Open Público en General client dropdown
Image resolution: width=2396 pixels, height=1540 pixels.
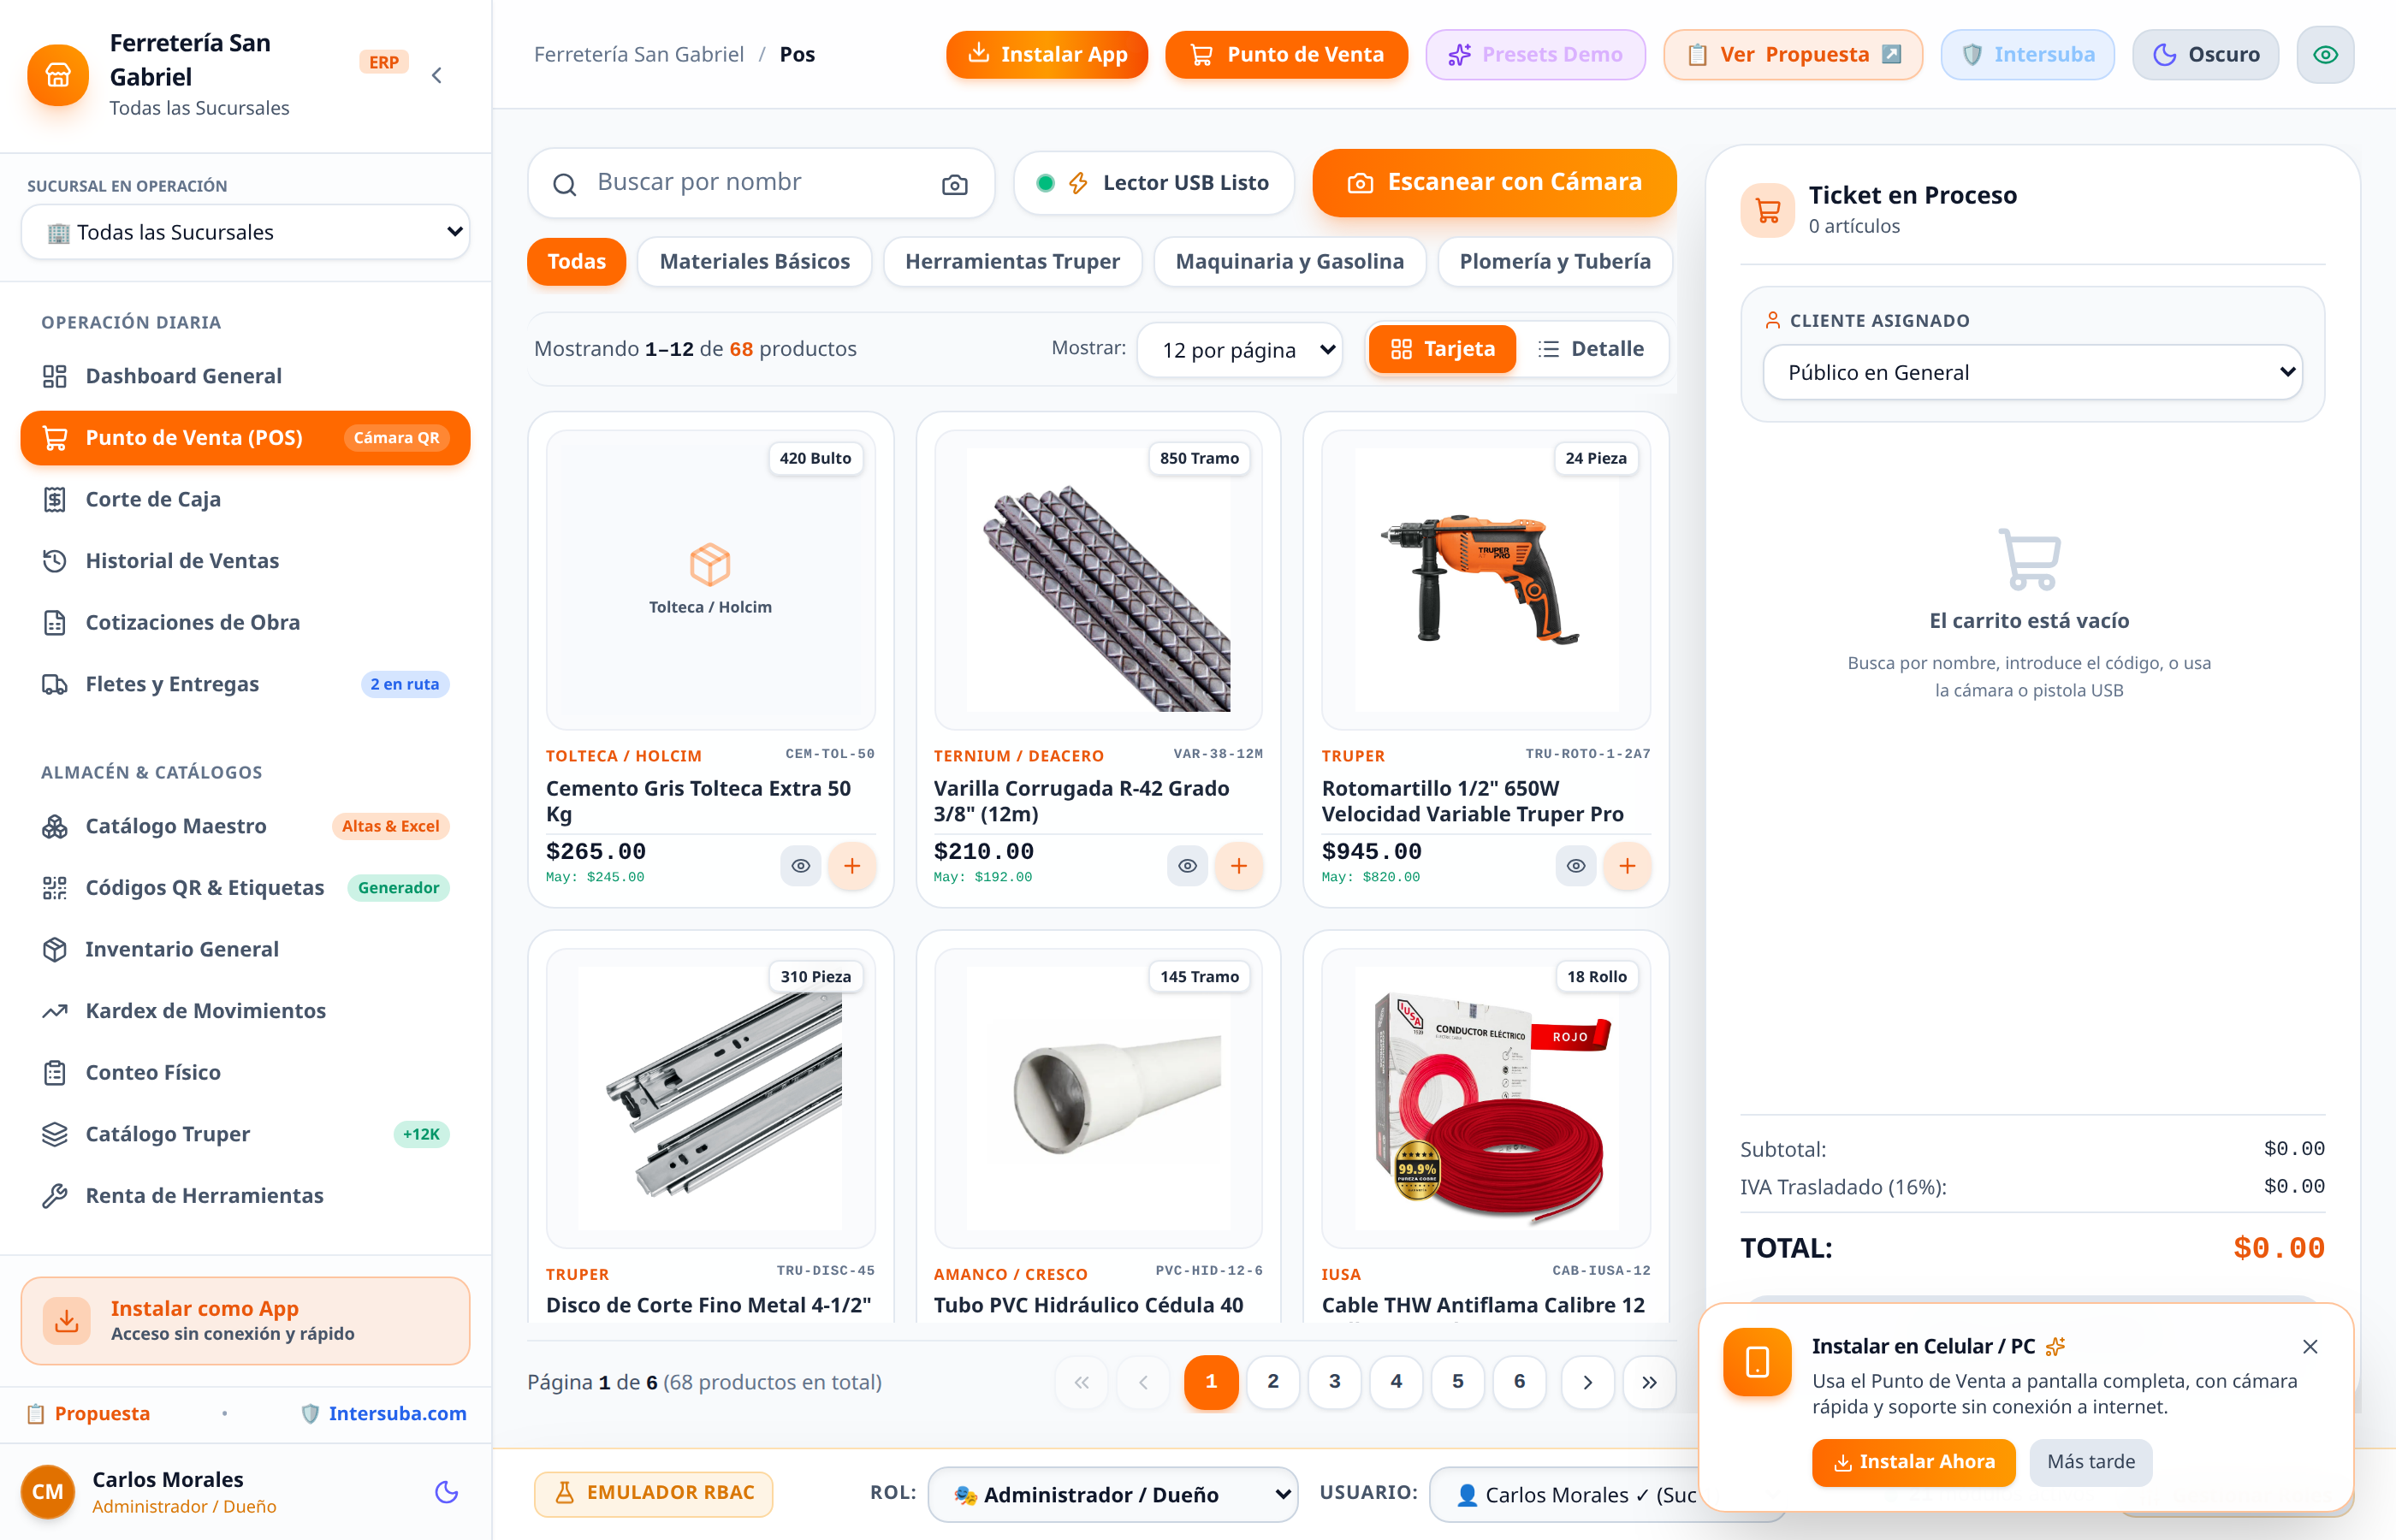2032,373
